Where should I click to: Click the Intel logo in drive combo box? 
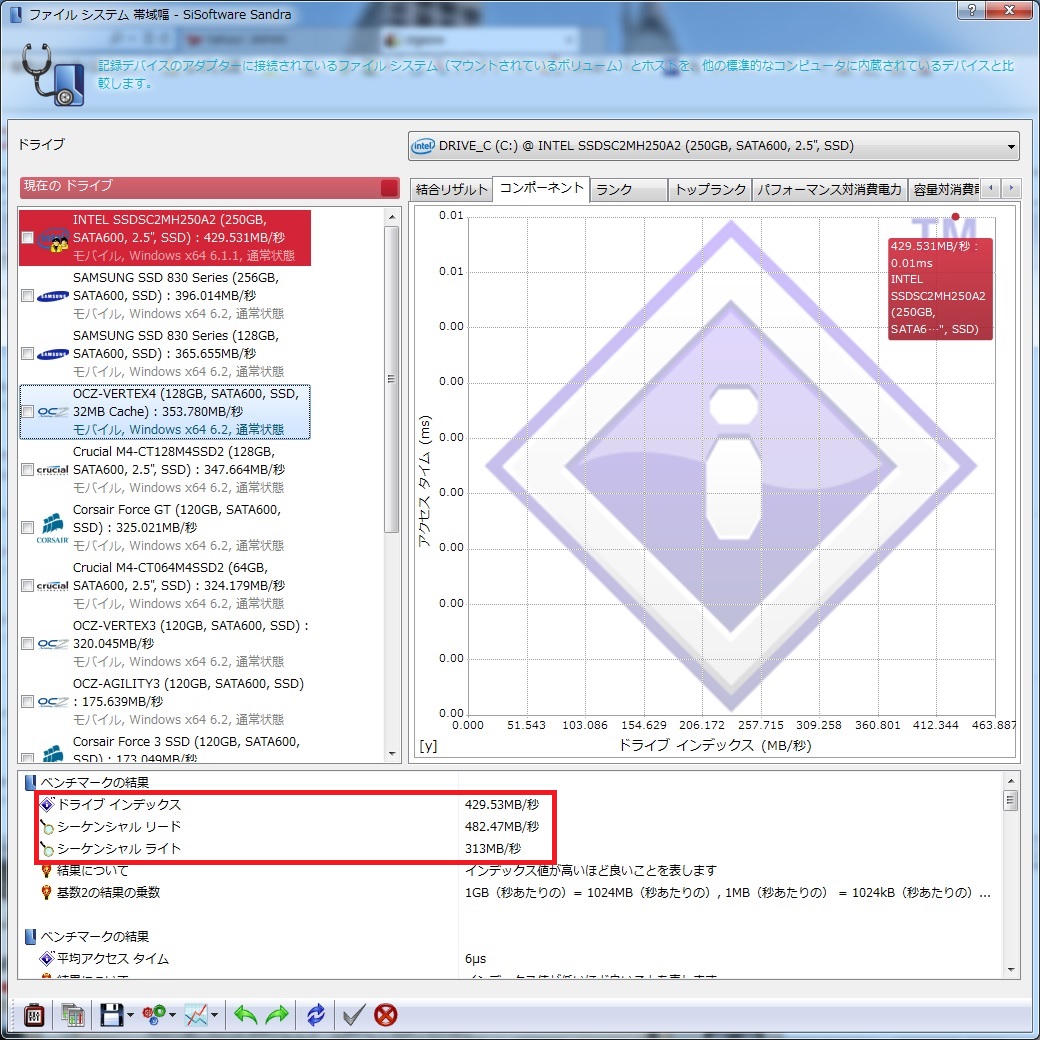pos(422,146)
